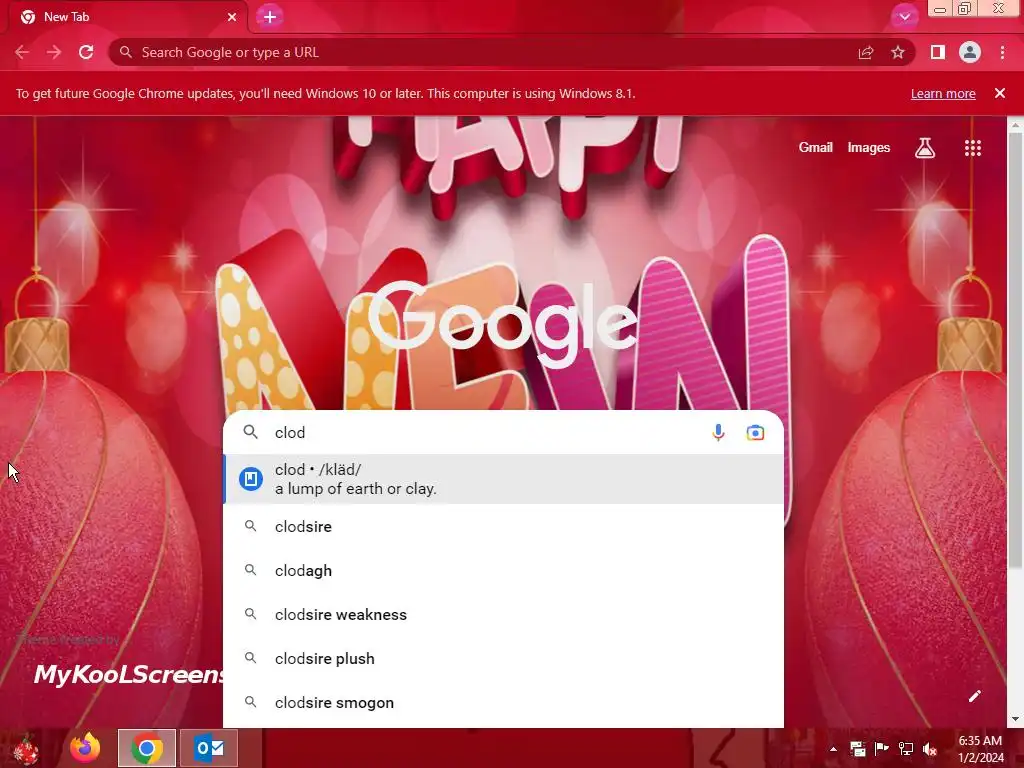Open the network tray icon

coord(906,749)
